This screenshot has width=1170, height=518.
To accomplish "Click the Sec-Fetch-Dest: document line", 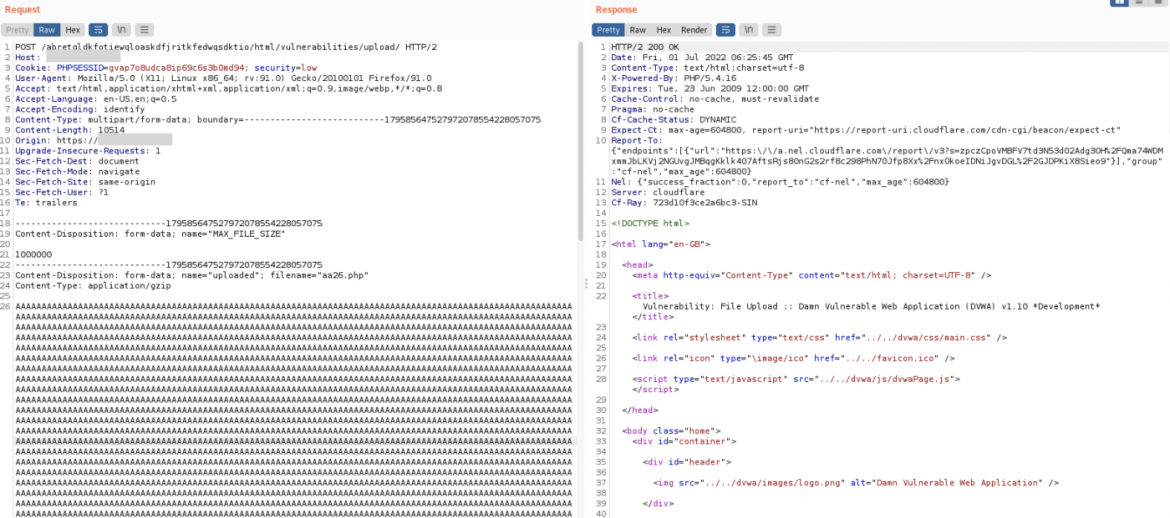I will click(77, 161).
